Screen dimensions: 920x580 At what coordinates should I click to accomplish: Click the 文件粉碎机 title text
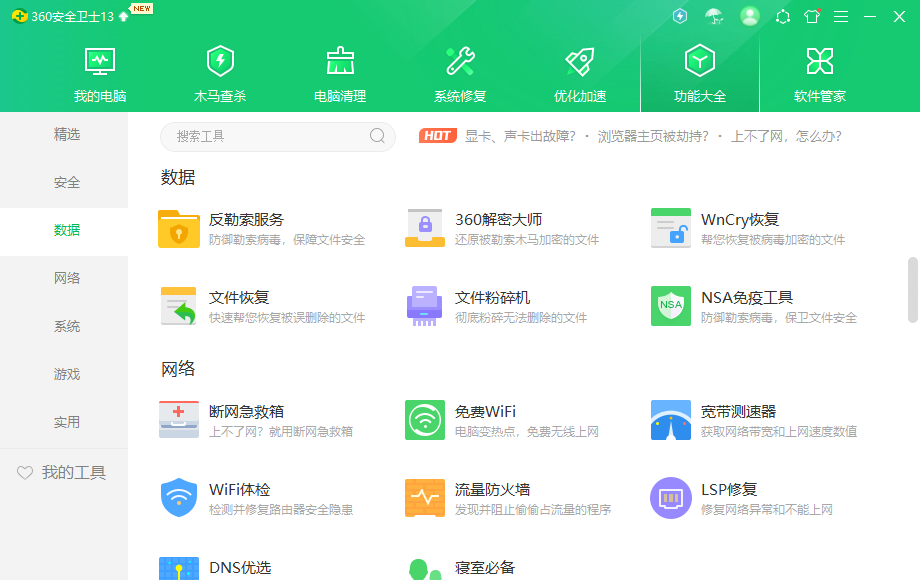pos(492,298)
